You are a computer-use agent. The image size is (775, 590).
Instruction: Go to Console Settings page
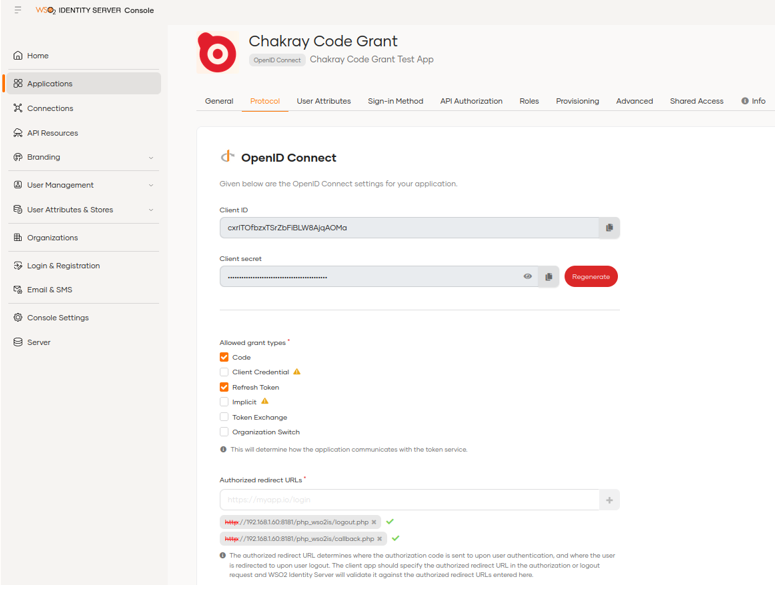tap(84, 317)
